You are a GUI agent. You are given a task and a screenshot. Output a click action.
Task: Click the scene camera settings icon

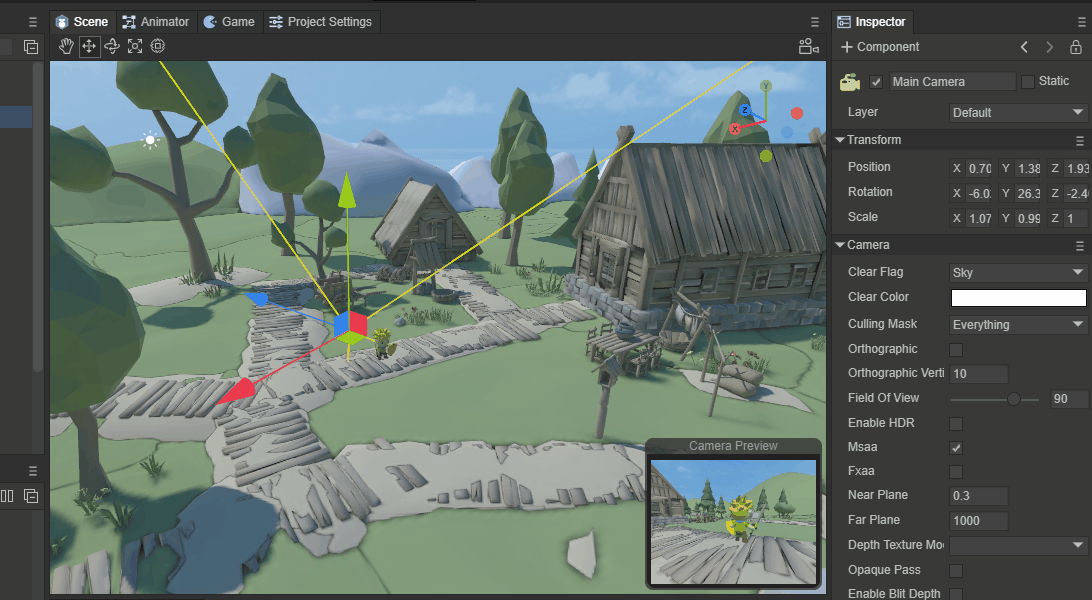pos(808,46)
